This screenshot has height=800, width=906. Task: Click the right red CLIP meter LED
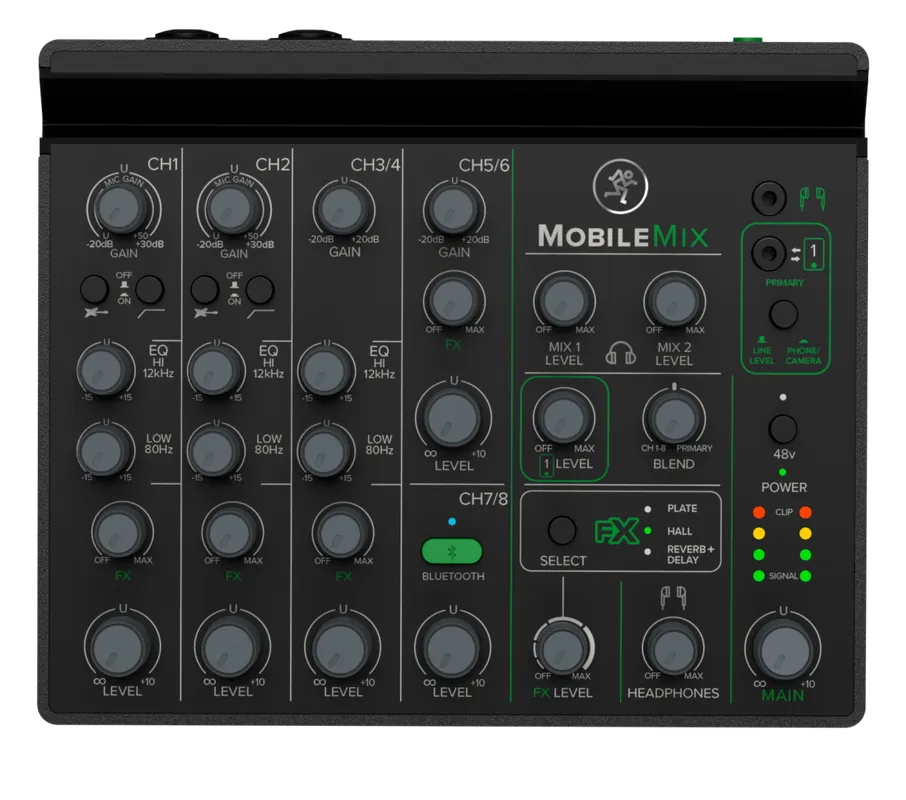pyautogui.click(x=805, y=512)
